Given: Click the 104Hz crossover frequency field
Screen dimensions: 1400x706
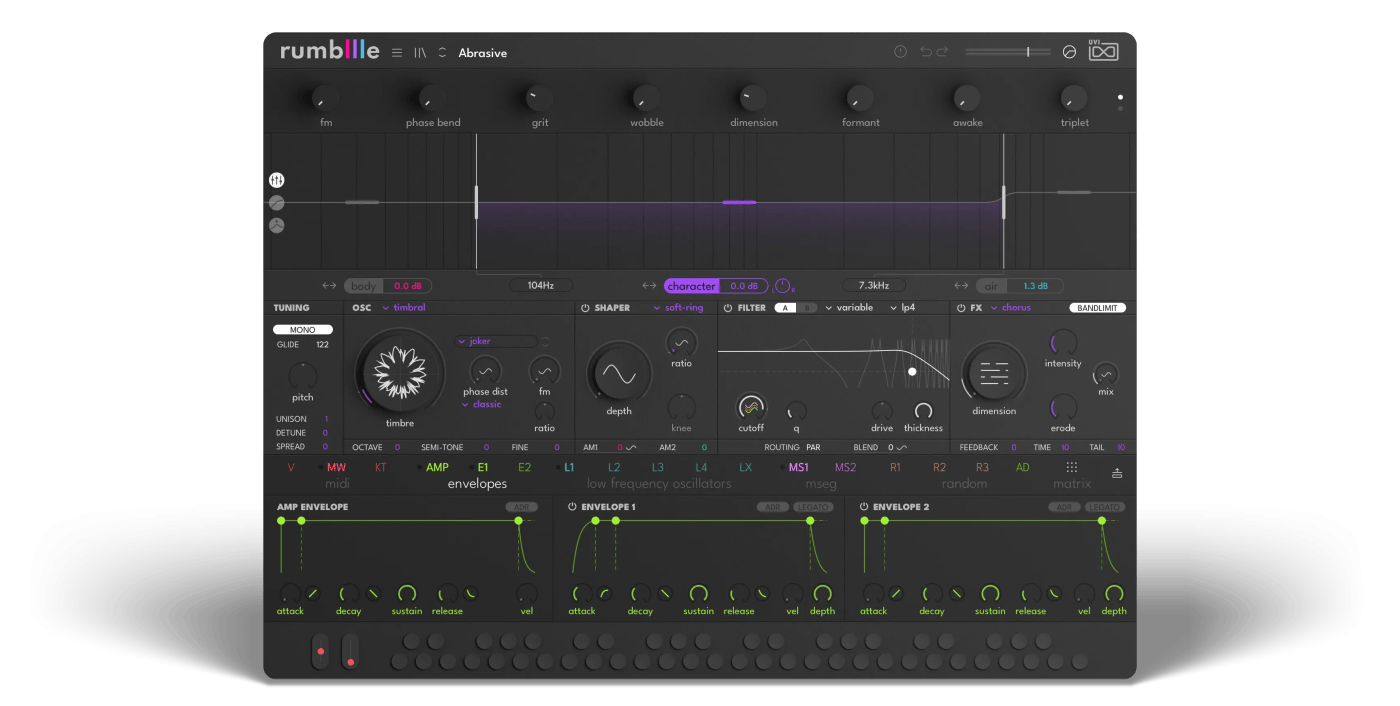Looking at the screenshot, I should (541, 285).
